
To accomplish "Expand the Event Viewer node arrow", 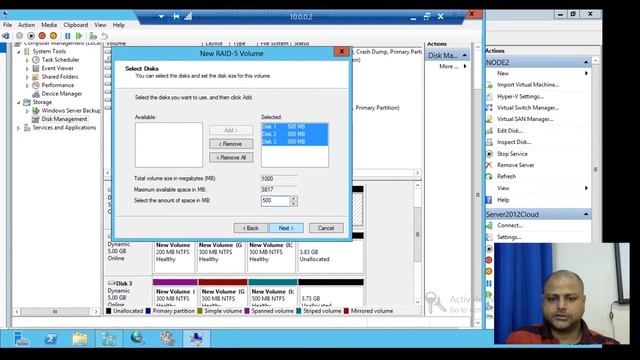I will click(x=27, y=69).
